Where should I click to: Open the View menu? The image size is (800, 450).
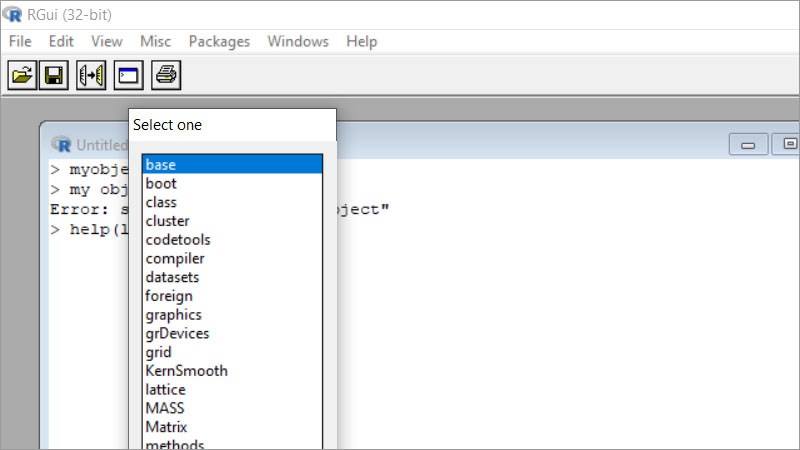[x=107, y=41]
